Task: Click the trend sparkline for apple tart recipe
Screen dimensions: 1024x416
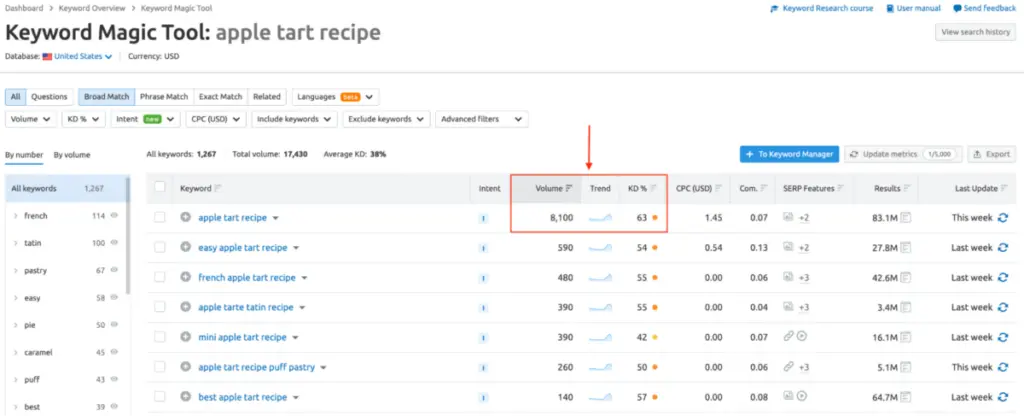Action: pyautogui.click(x=600, y=217)
